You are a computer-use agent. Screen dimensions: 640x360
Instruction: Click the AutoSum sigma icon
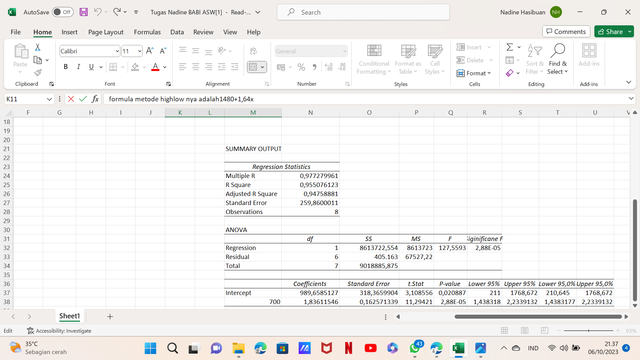pos(510,47)
